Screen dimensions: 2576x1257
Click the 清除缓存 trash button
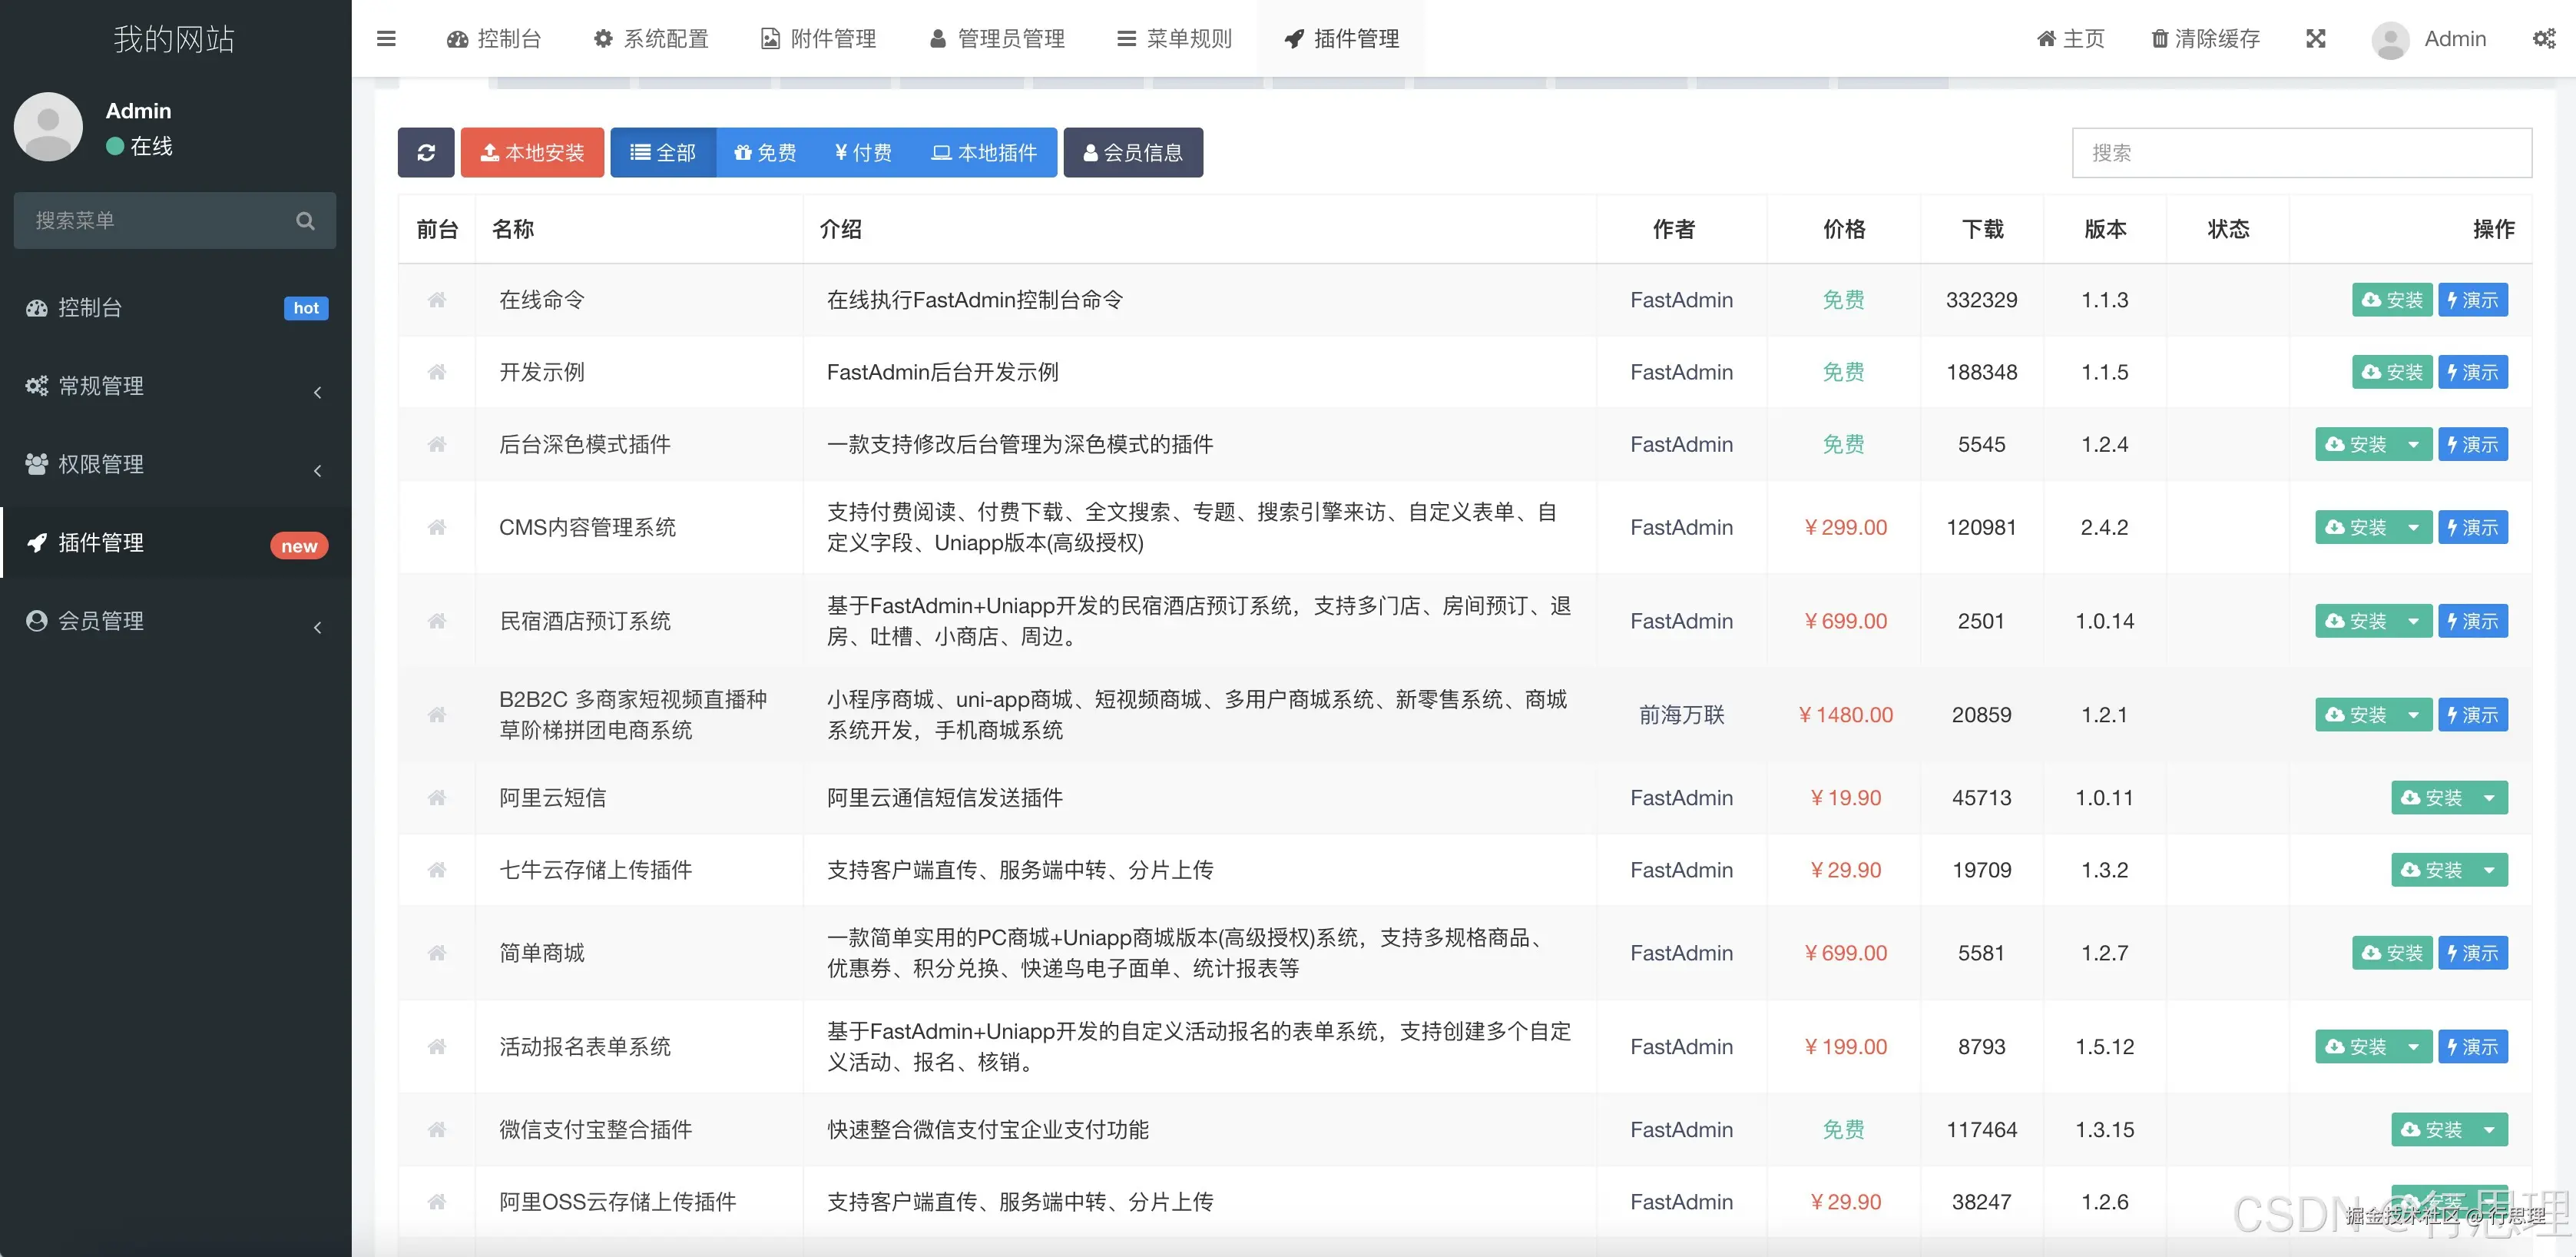[2205, 39]
